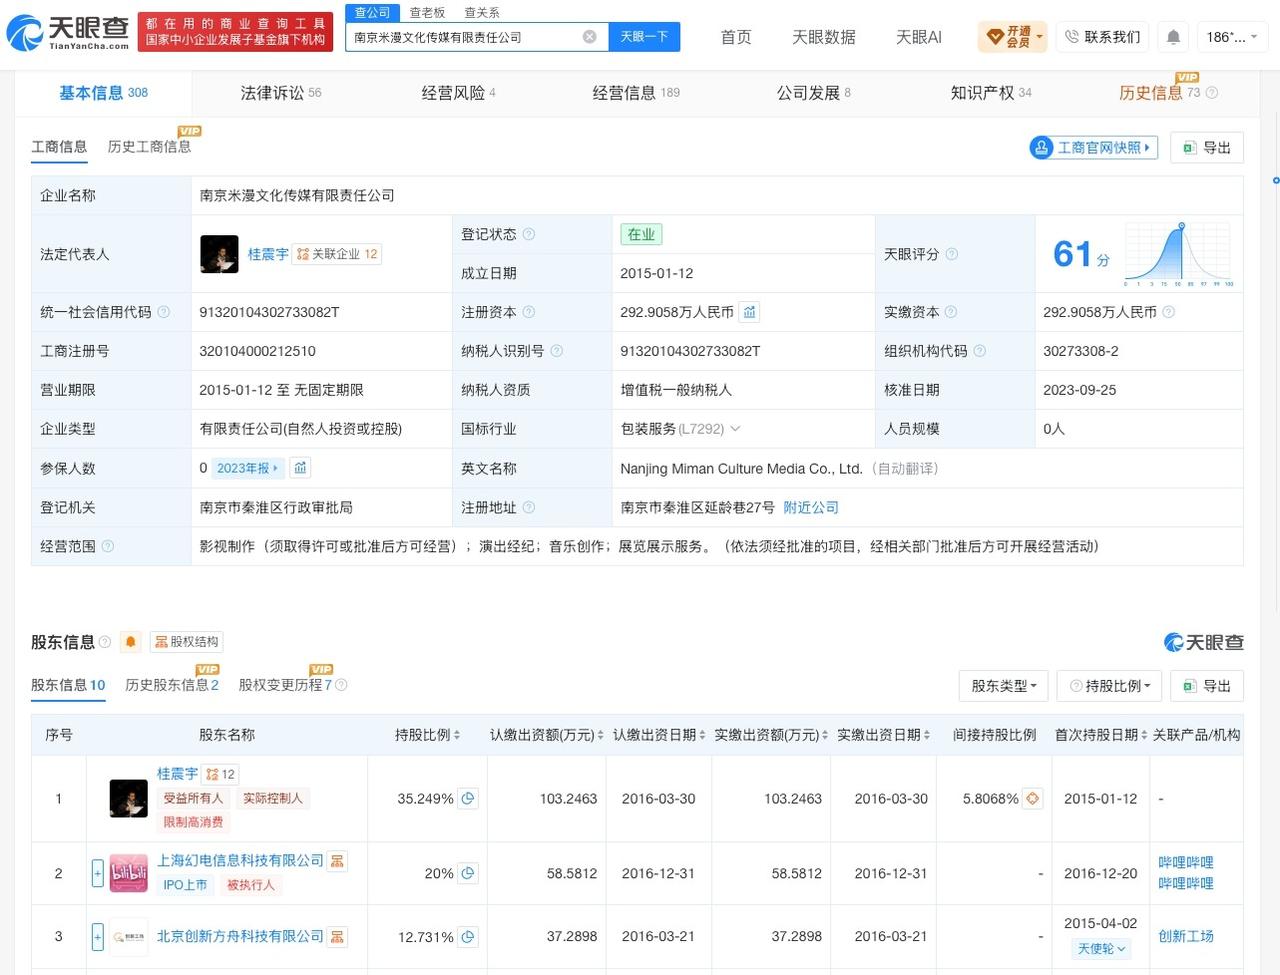Image resolution: width=1280 pixels, height=975 pixels.
Task: Expand the 北京创新方舟 shareholder row
Action: pyautogui.click(x=97, y=937)
